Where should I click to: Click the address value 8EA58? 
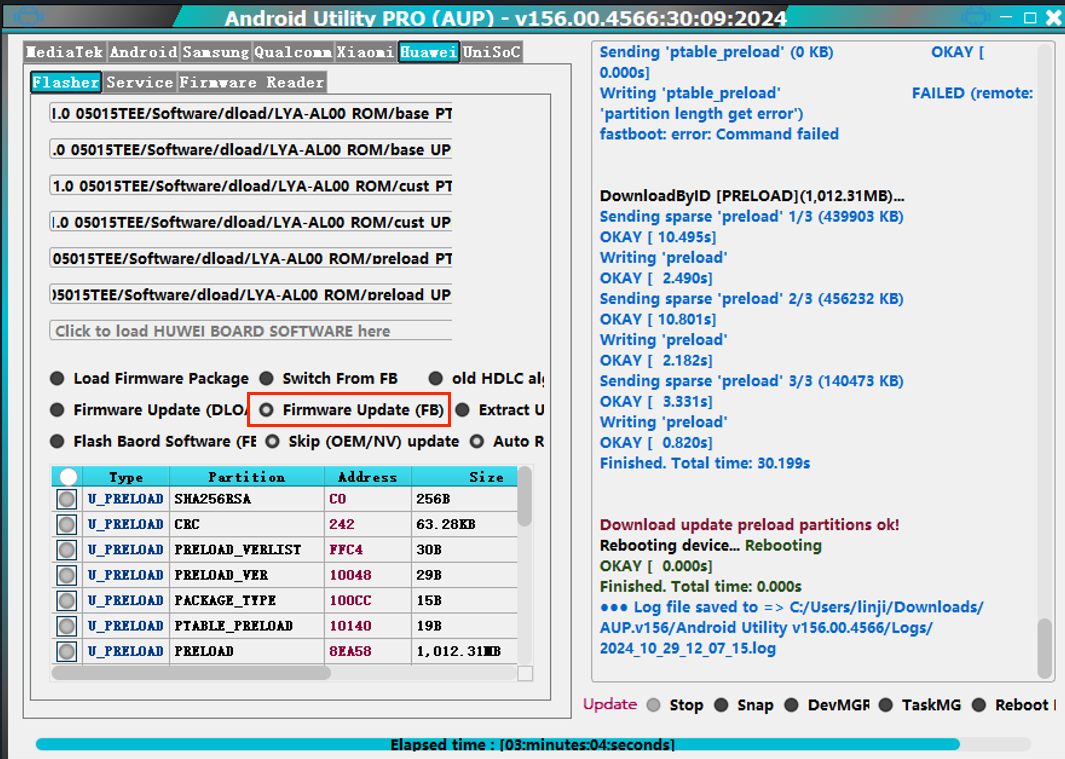click(x=350, y=652)
